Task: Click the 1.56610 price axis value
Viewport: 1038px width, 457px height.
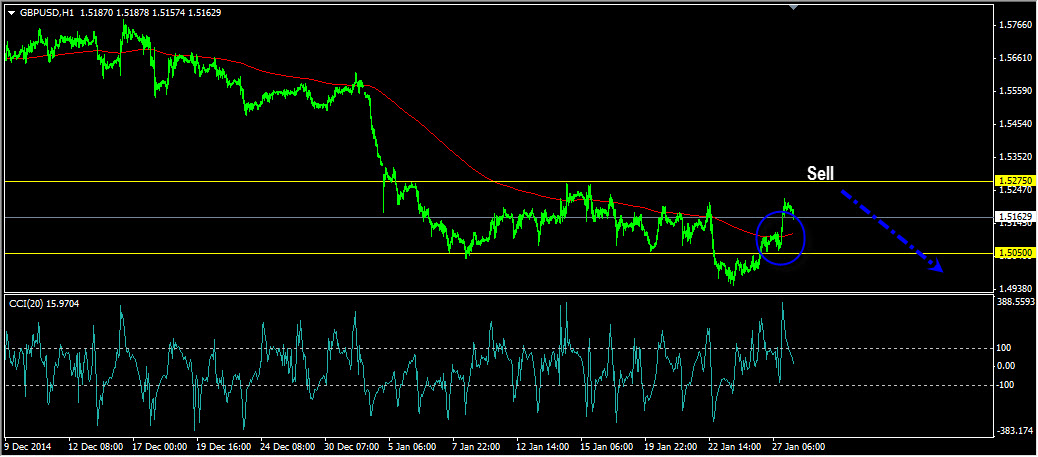Action: (x=1017, y=58)
